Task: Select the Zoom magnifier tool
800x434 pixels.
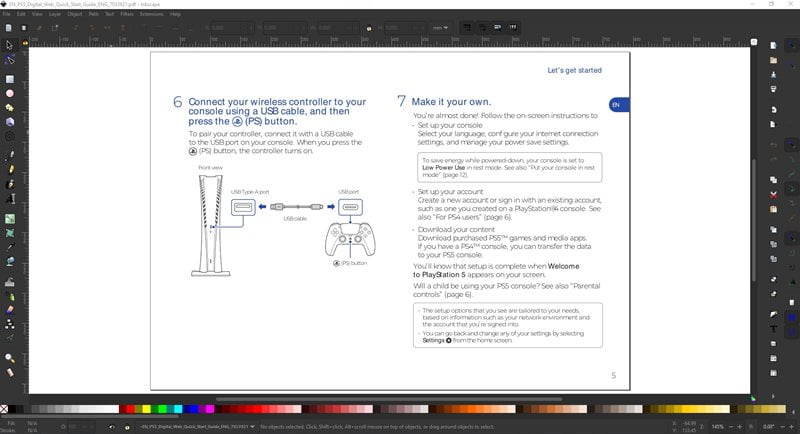Action: pos(9,358)
